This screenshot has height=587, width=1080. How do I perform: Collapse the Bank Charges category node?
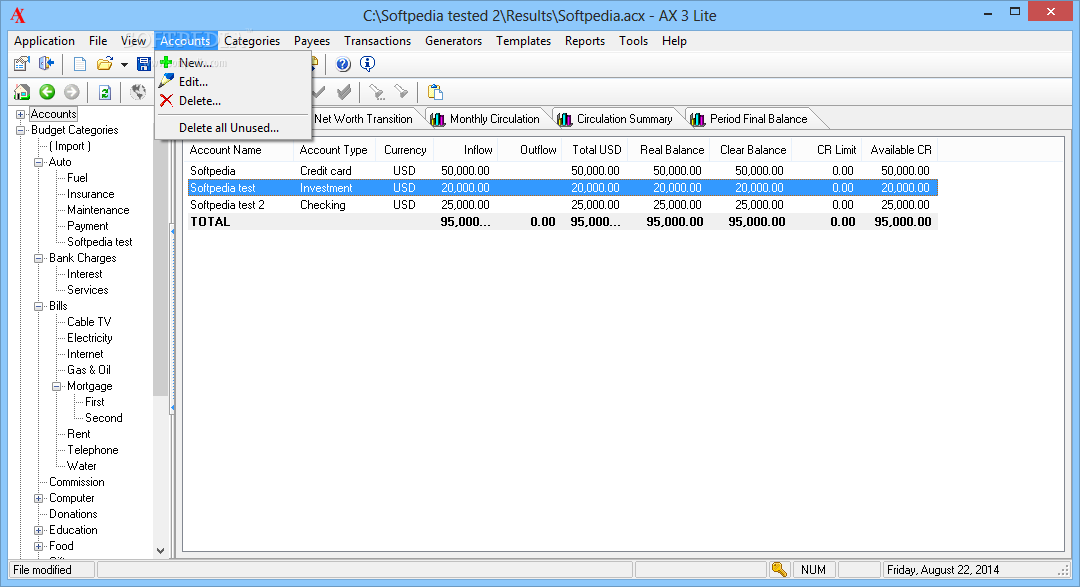tap(39, 258)
